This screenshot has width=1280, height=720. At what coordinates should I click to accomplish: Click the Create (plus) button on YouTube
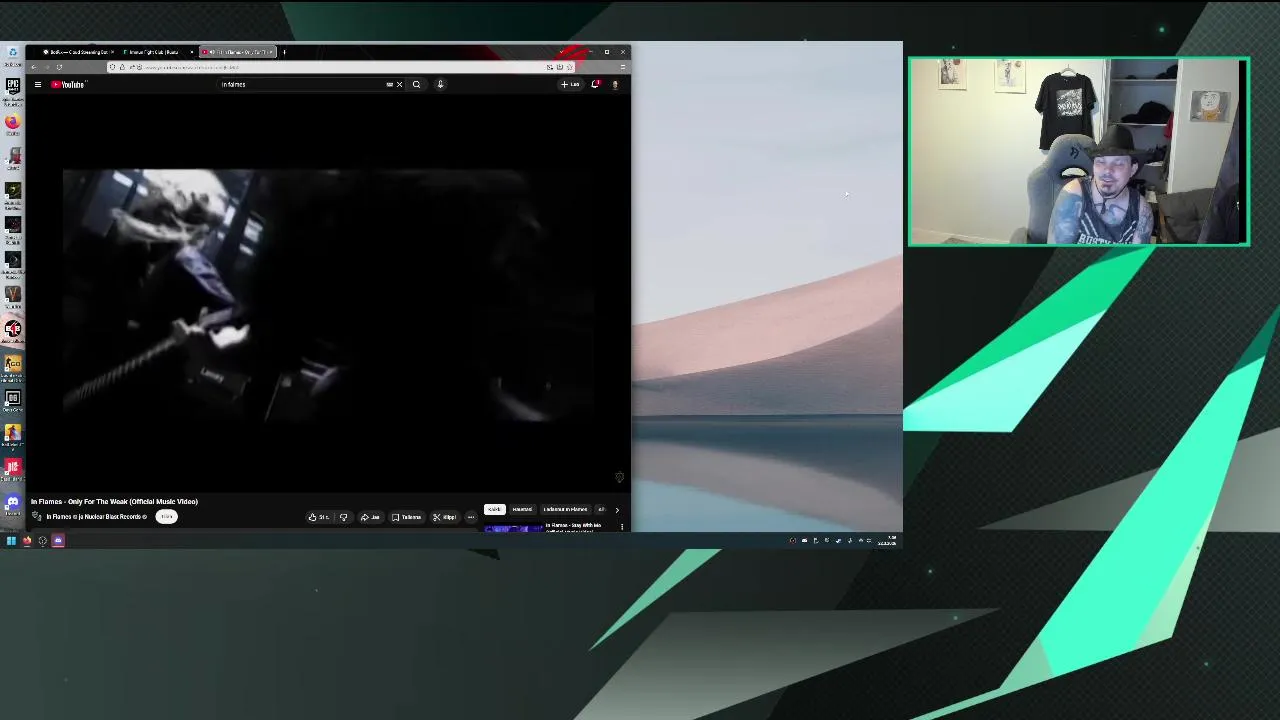[x=570, y=85]
